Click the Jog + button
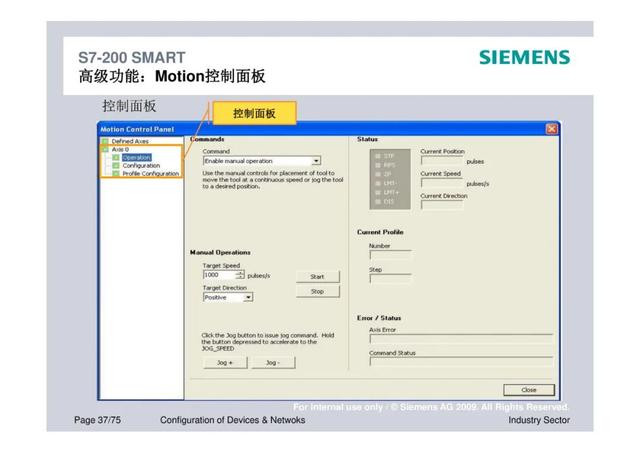The image size is (640, 452). pyautogui.click(x=225, y=363)
